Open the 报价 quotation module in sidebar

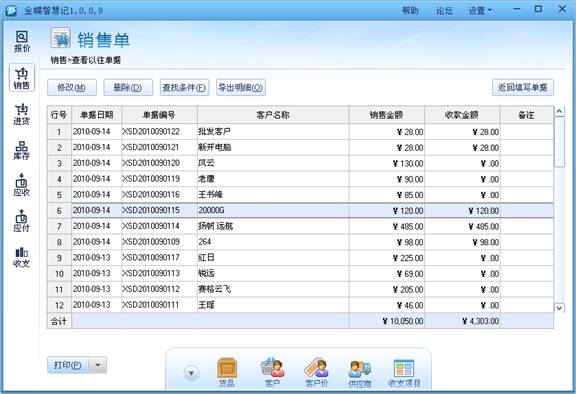(22, 41)
